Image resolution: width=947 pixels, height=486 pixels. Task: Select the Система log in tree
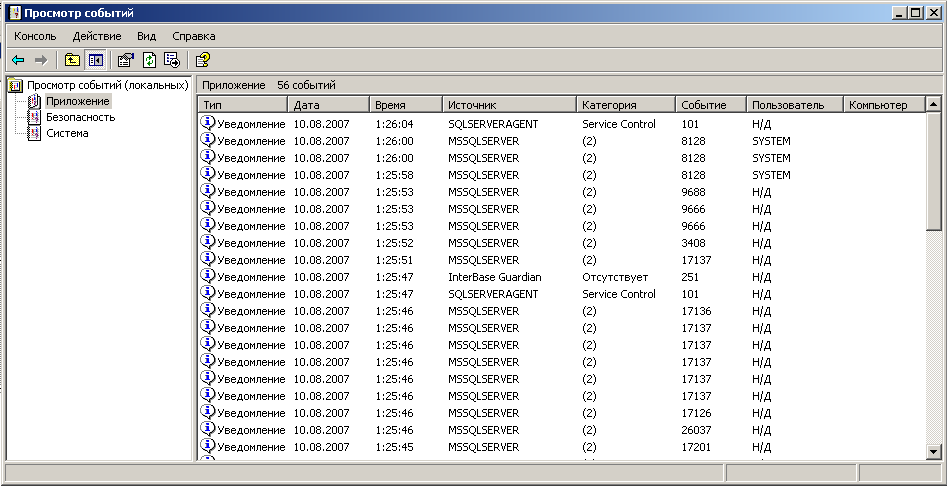pos(66,133)
